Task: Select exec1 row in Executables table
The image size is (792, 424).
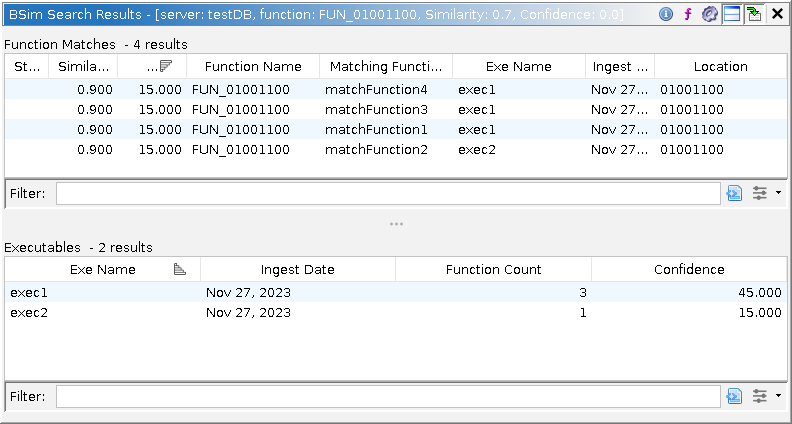Action: pos(100,292)
